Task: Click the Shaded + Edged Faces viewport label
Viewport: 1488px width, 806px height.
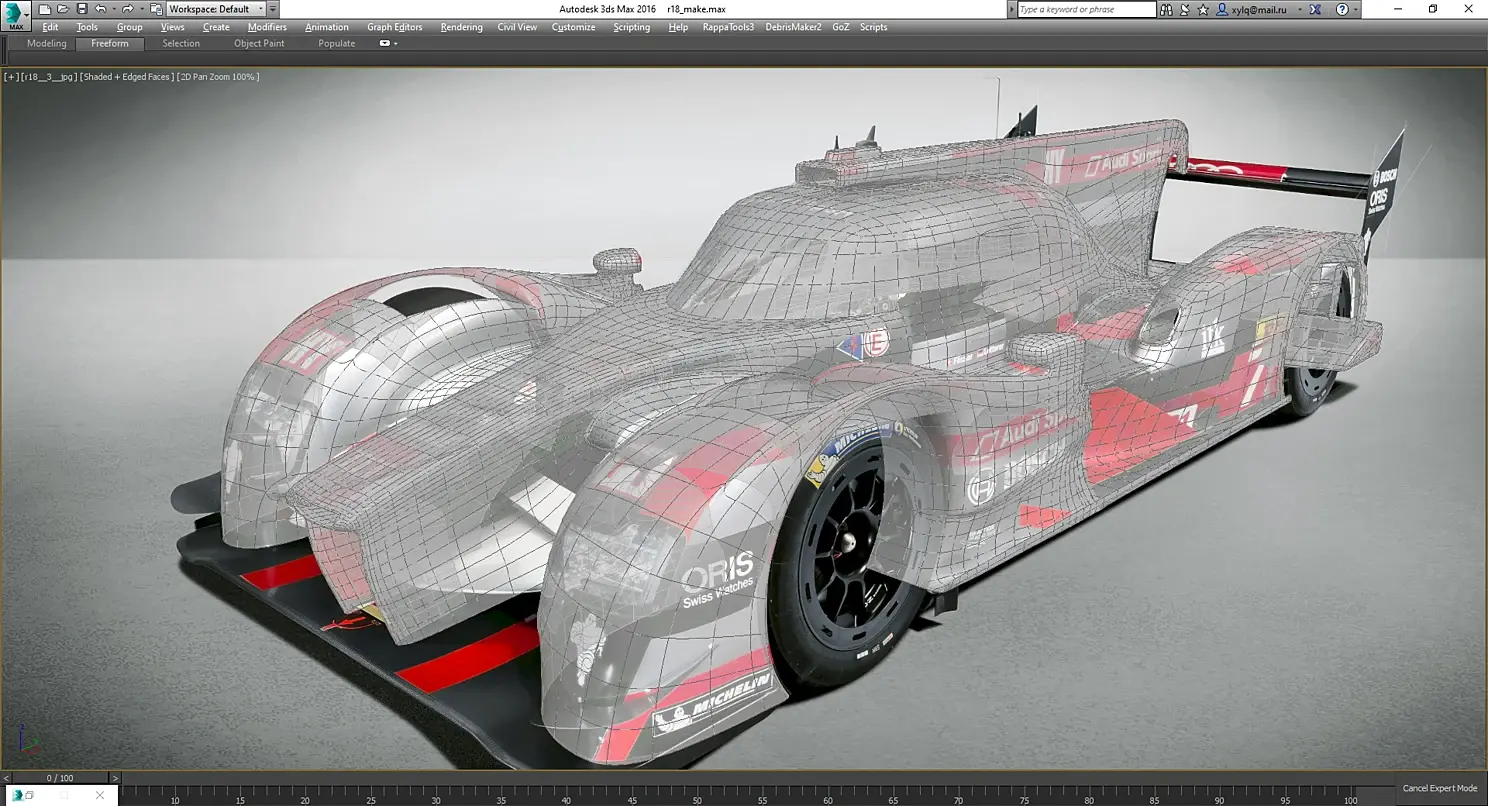Action: [126, 77]
